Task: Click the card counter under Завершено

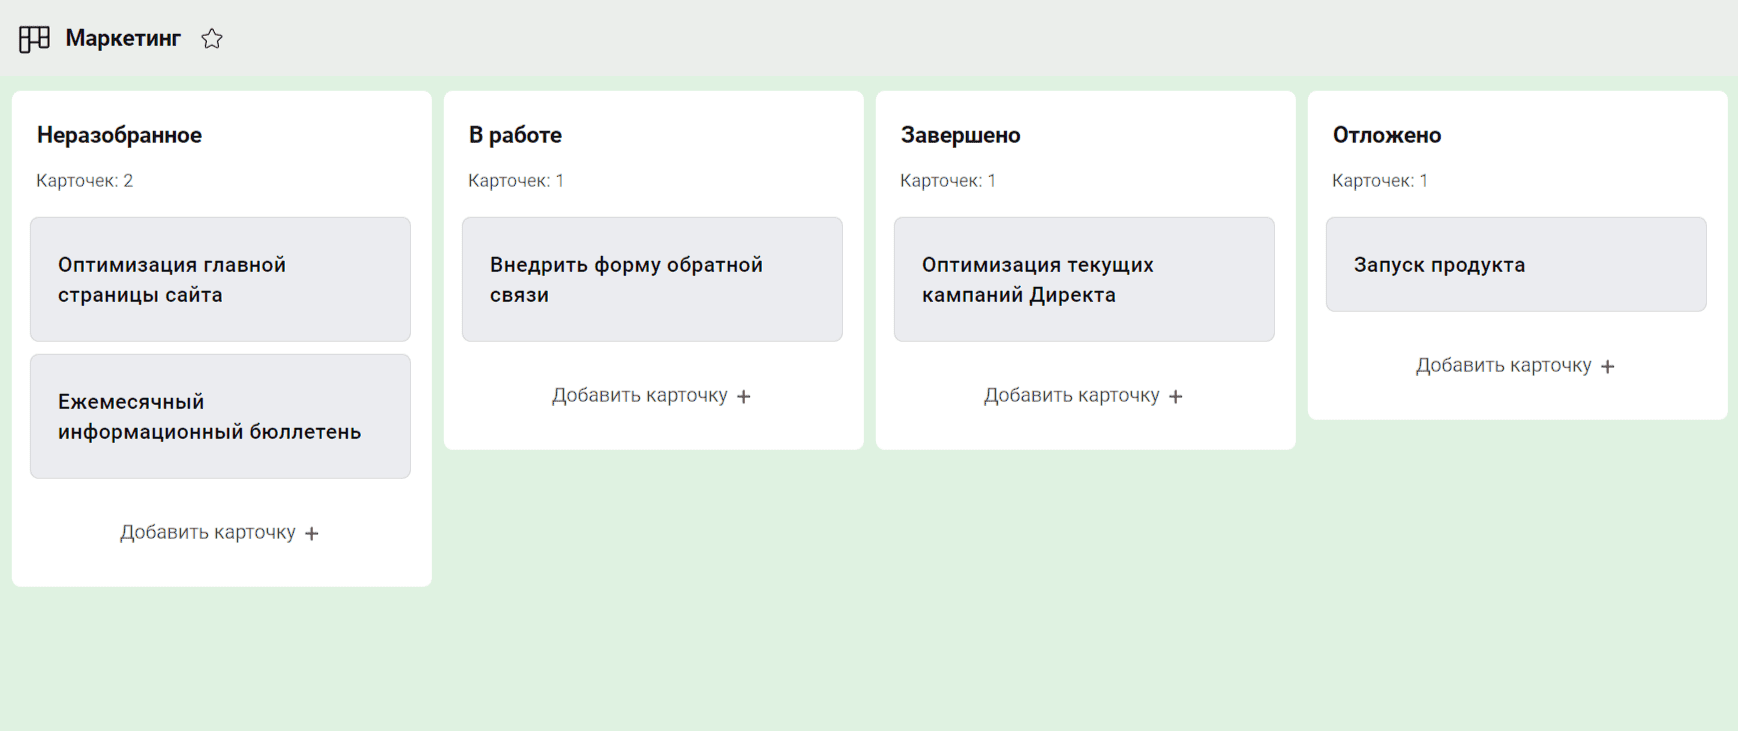Action: (948, 181)
